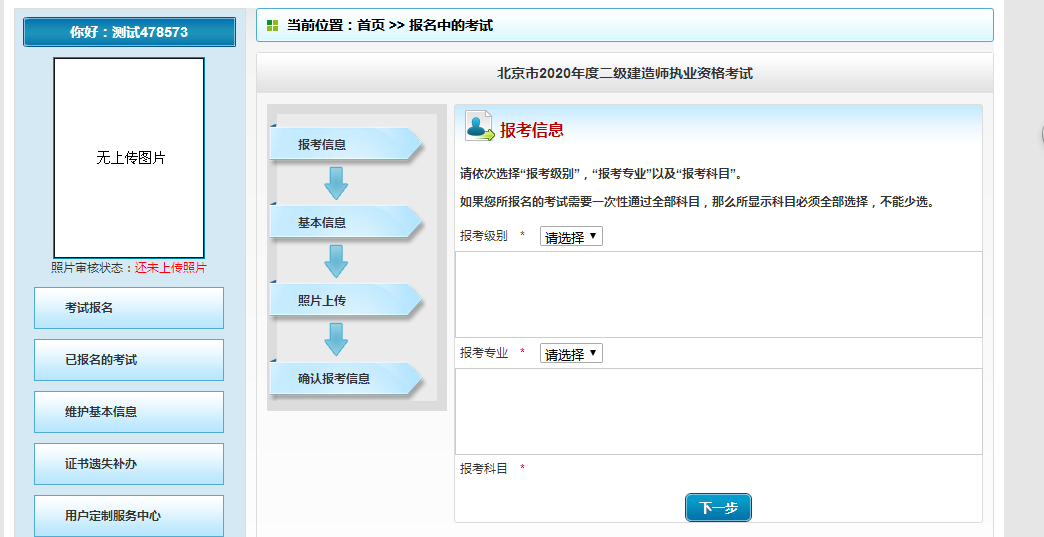1044x537 pixels.
Task: Choose 用户定制服务中心 sidebar entry
Action: pos(129,516)
